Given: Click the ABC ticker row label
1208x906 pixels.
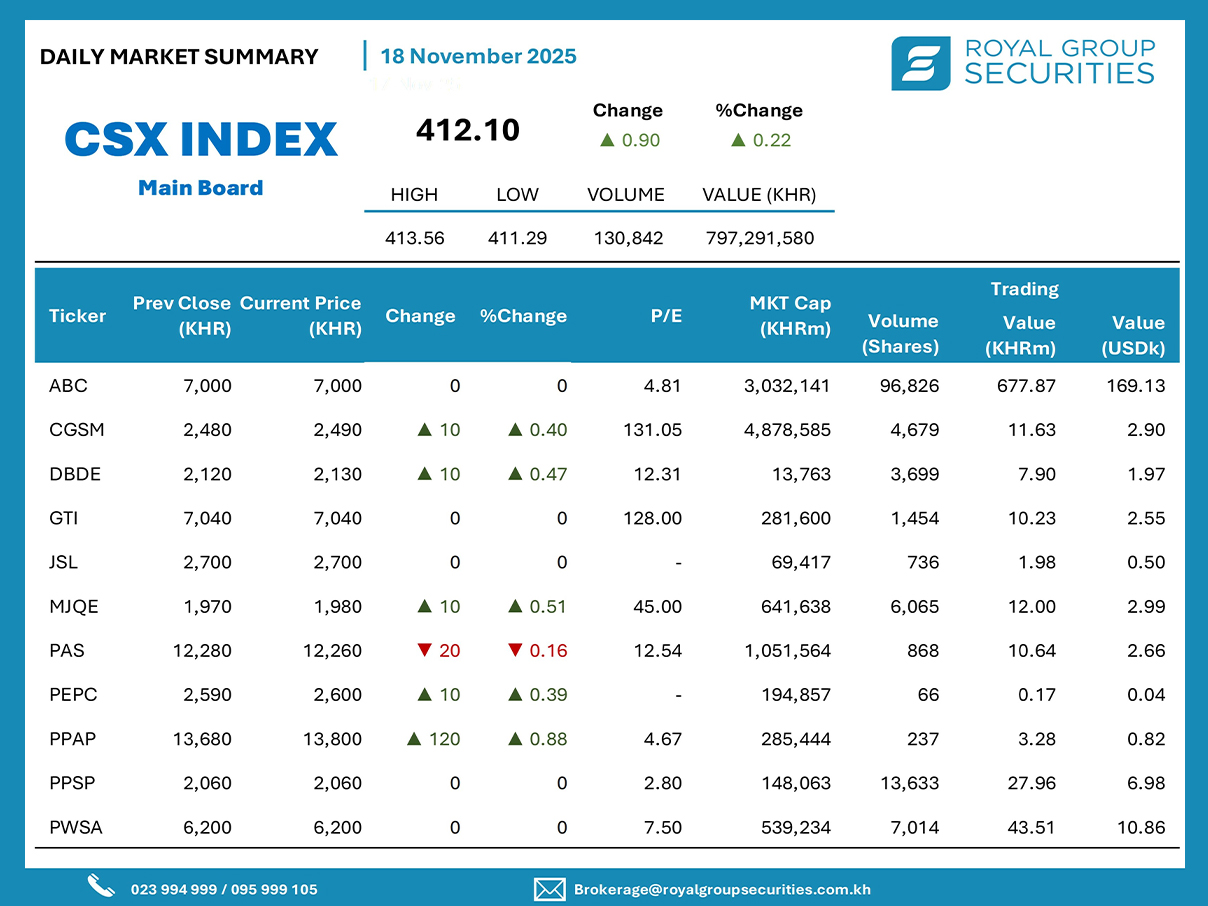Looking at the screenshot, I should [x=68, y=386].
